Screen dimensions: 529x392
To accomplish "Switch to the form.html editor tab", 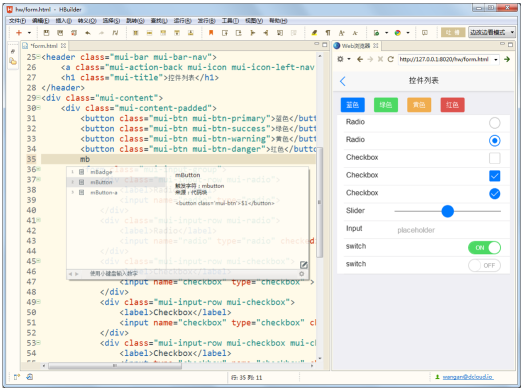I will click(44, 46).
